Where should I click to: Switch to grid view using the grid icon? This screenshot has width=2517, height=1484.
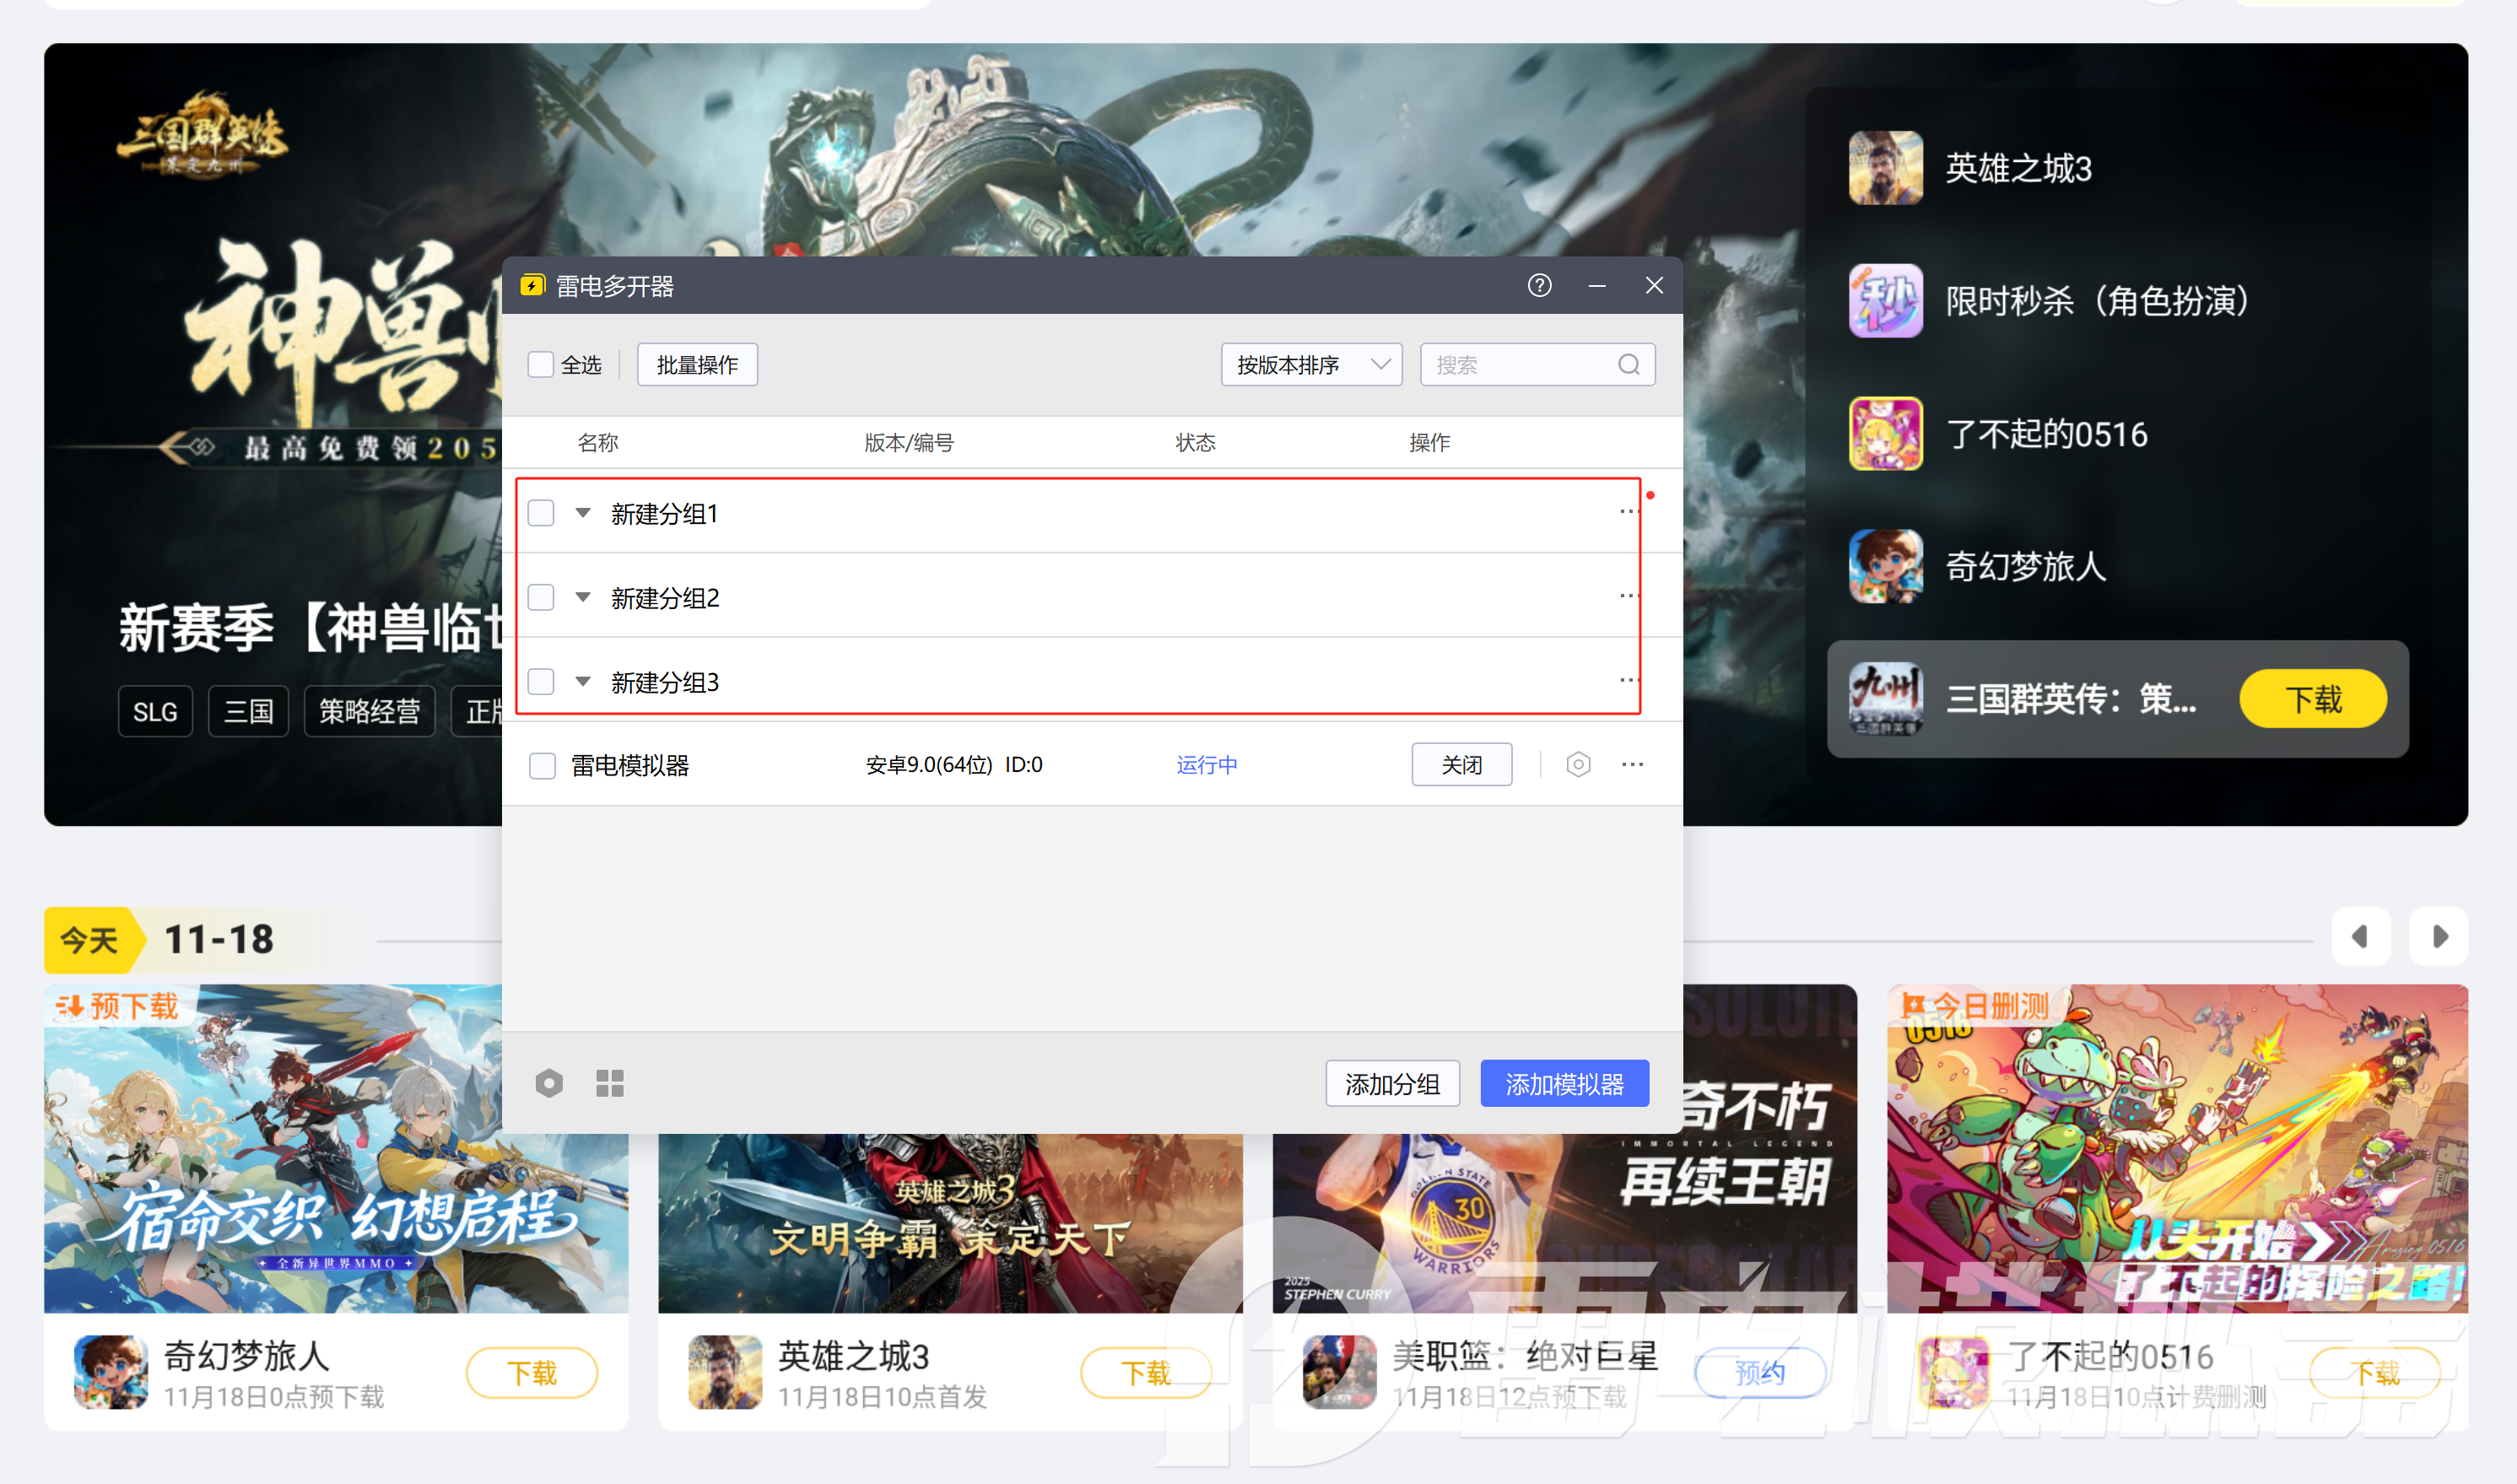[x=609, y=1083]
